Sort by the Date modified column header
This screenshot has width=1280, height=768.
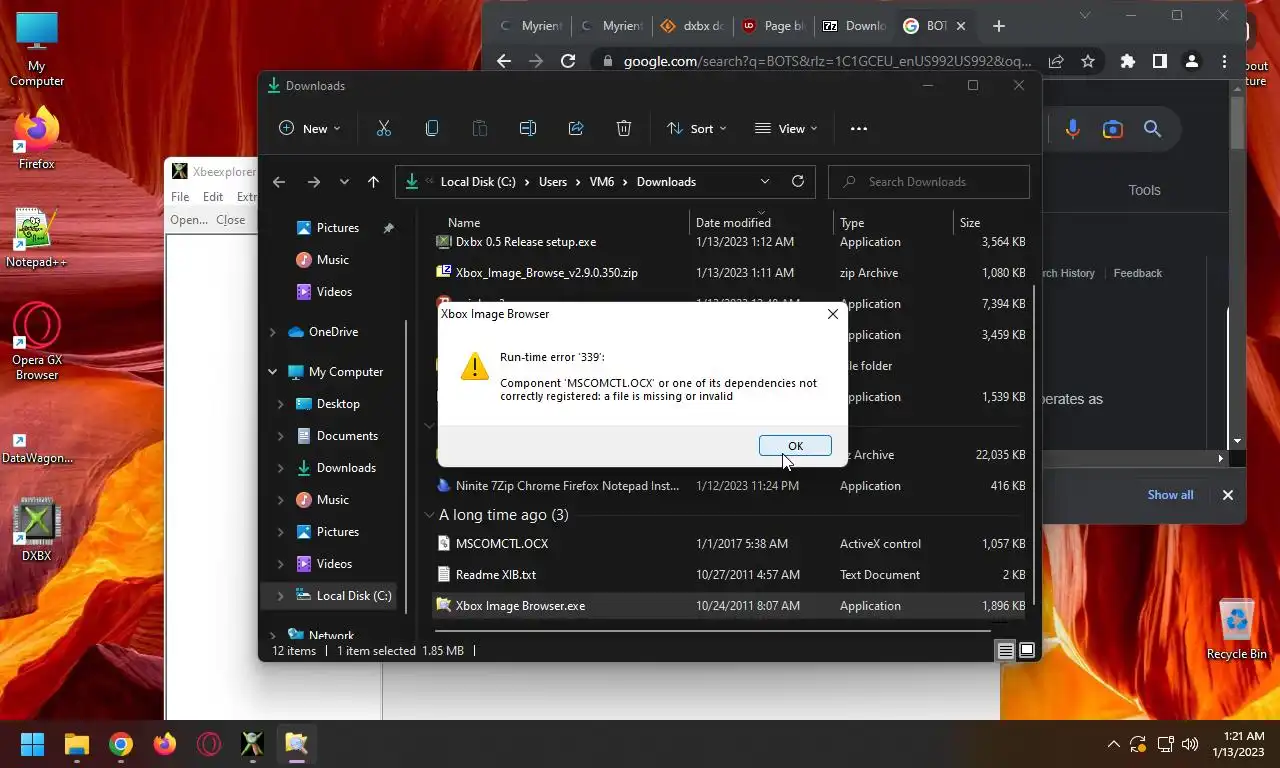(733, 223)
